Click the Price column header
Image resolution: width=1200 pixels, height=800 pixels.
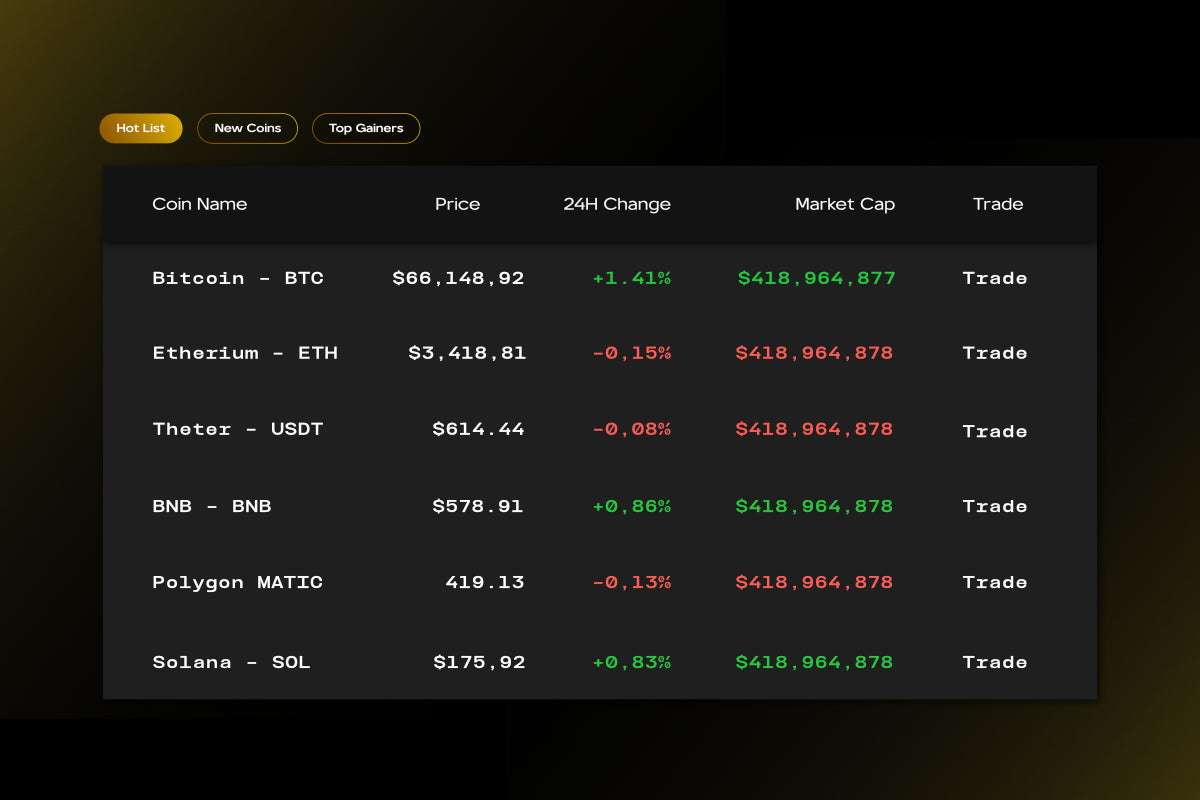click(457, 204)
